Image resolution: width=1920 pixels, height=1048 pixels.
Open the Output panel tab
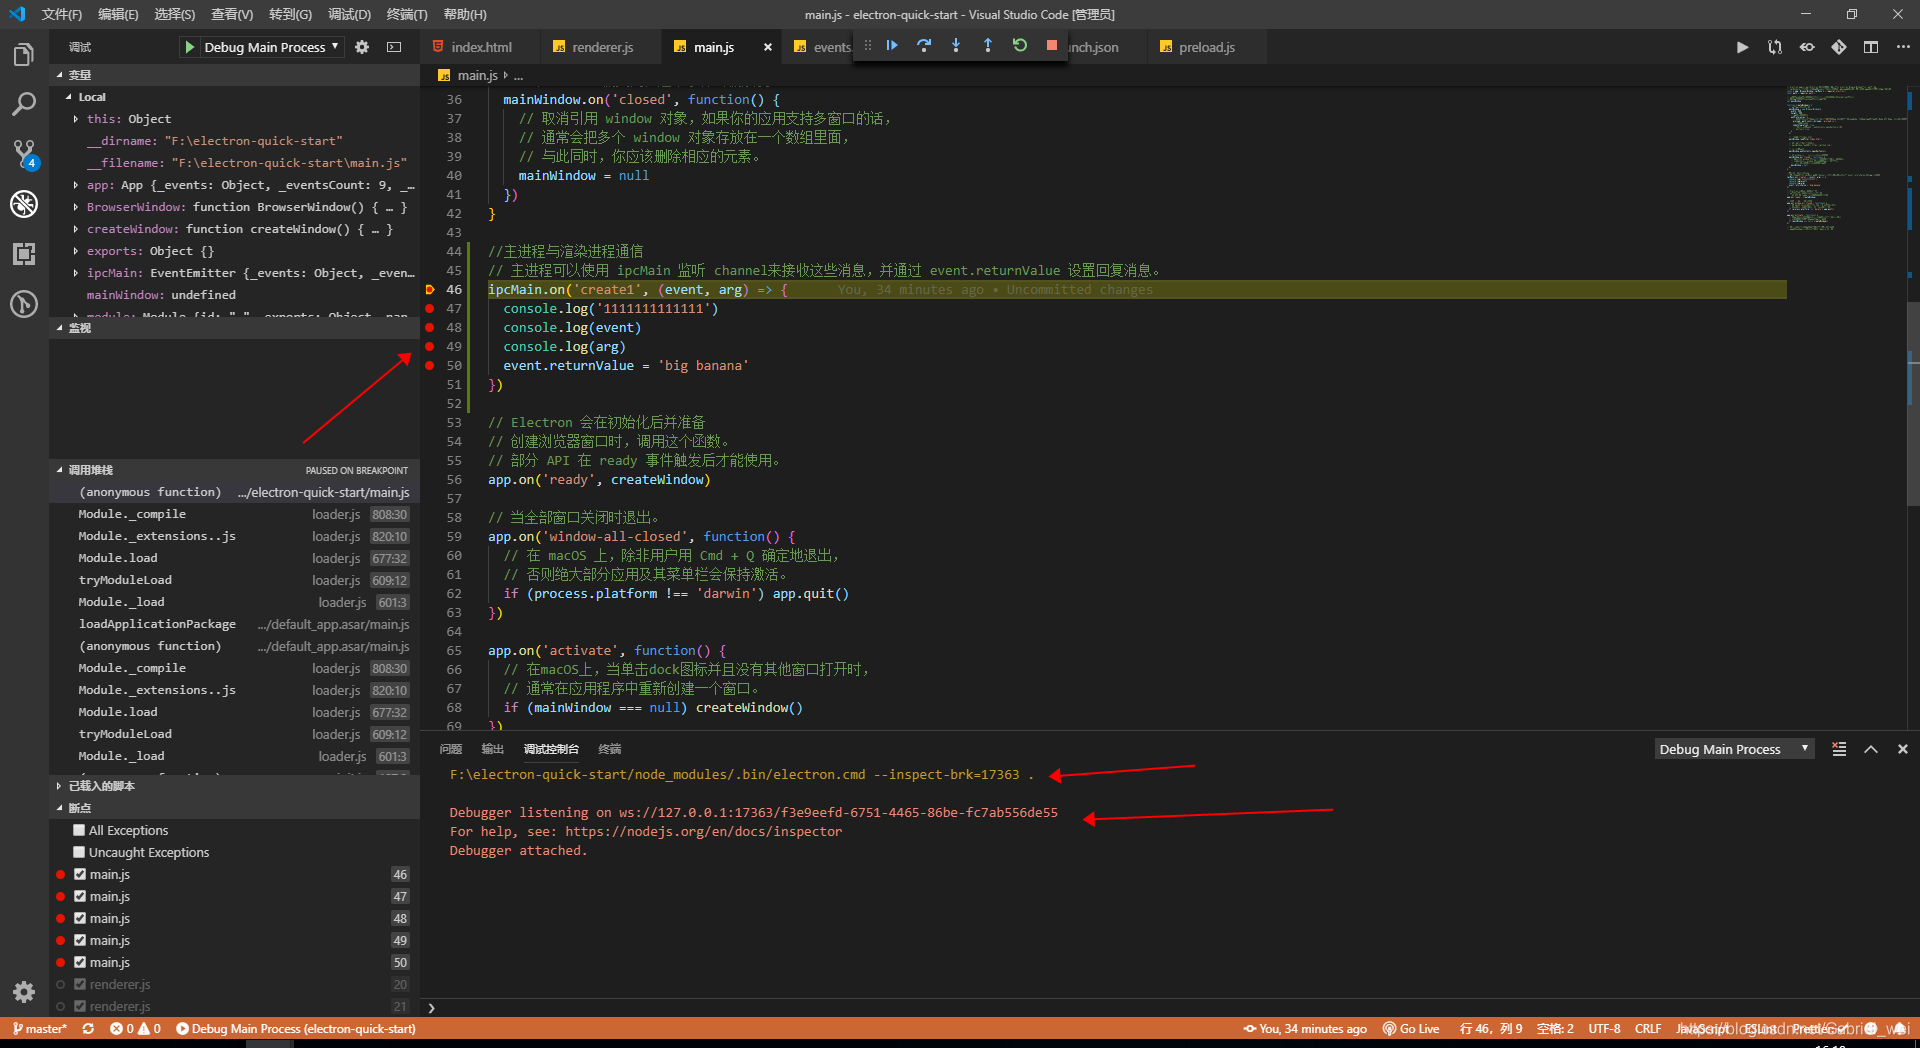[492, 749]
